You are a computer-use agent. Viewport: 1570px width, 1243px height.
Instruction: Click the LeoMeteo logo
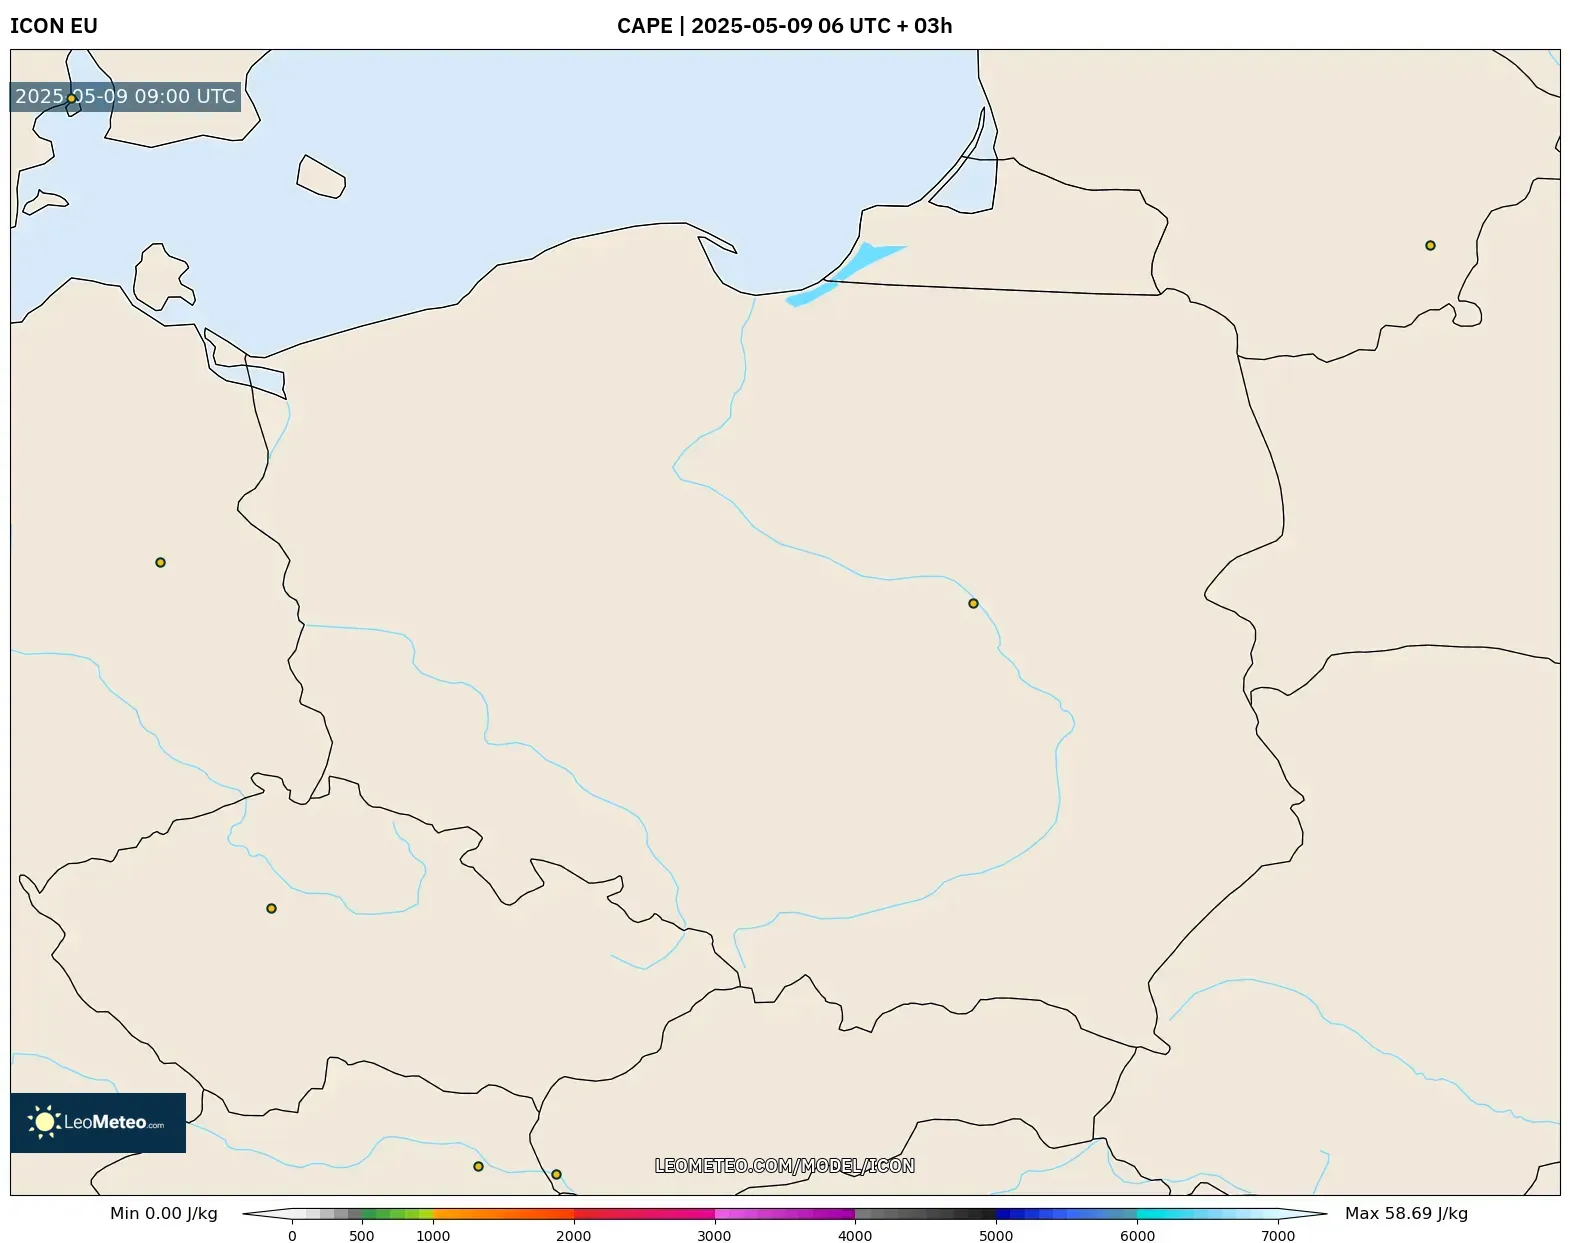click(98, 1122)
